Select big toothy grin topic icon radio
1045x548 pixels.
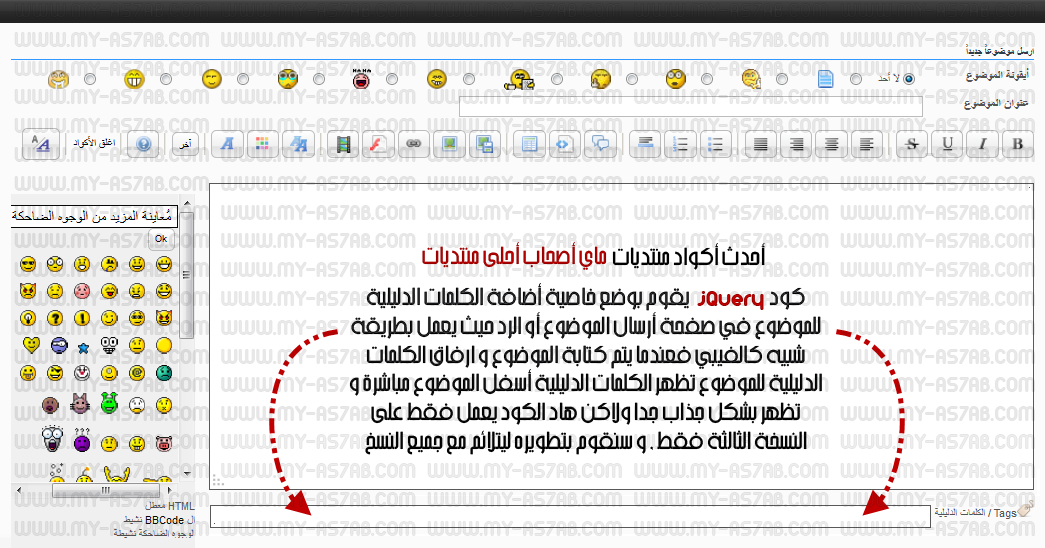166,79
